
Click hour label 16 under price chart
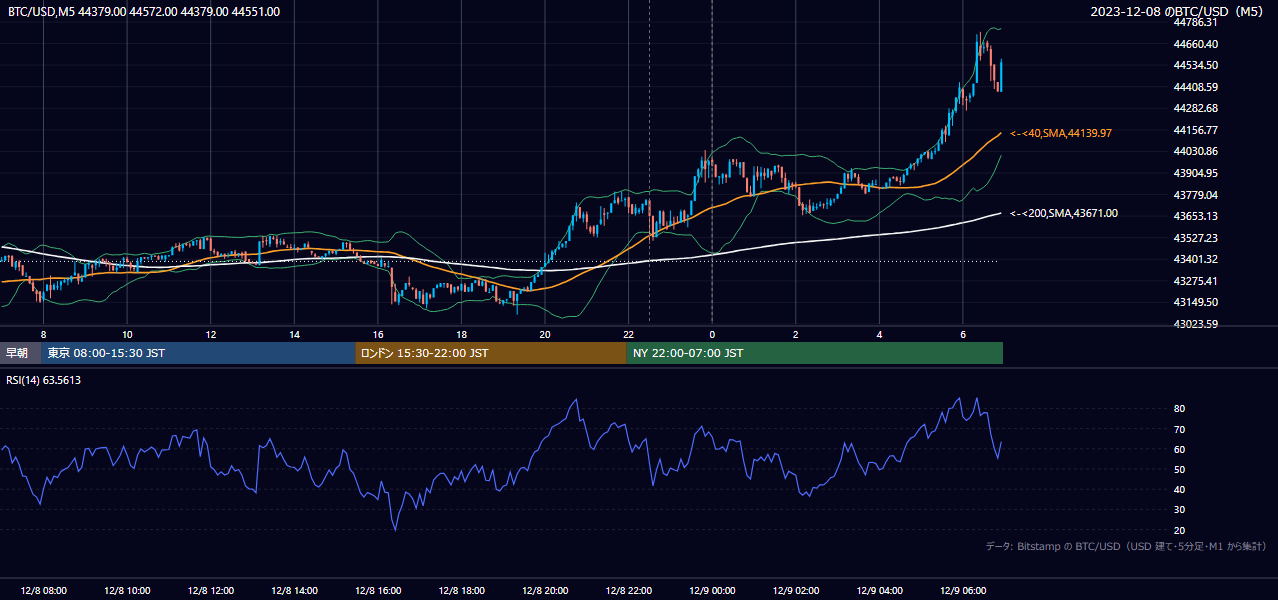378,334
